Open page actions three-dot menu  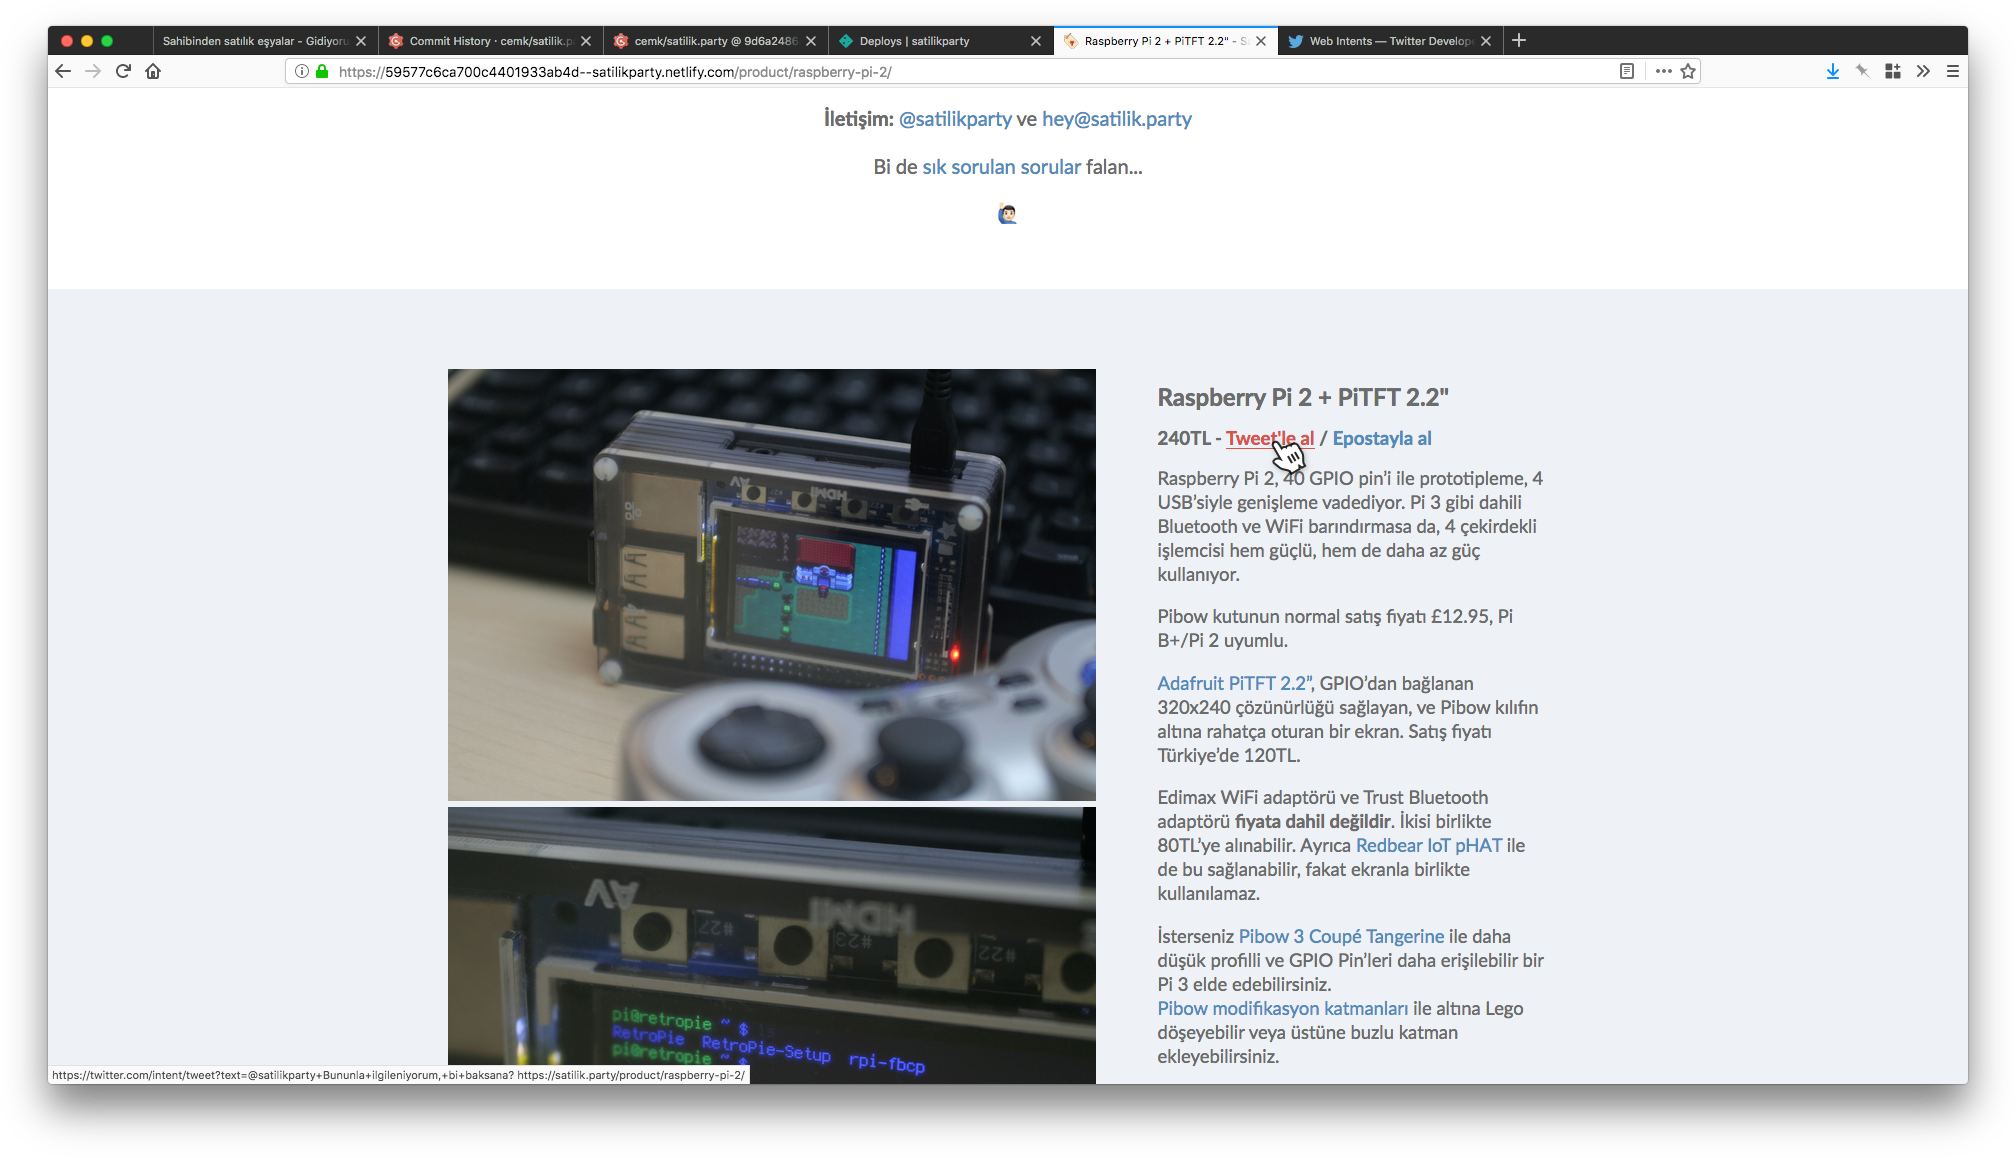click(x=1663, y=71)
